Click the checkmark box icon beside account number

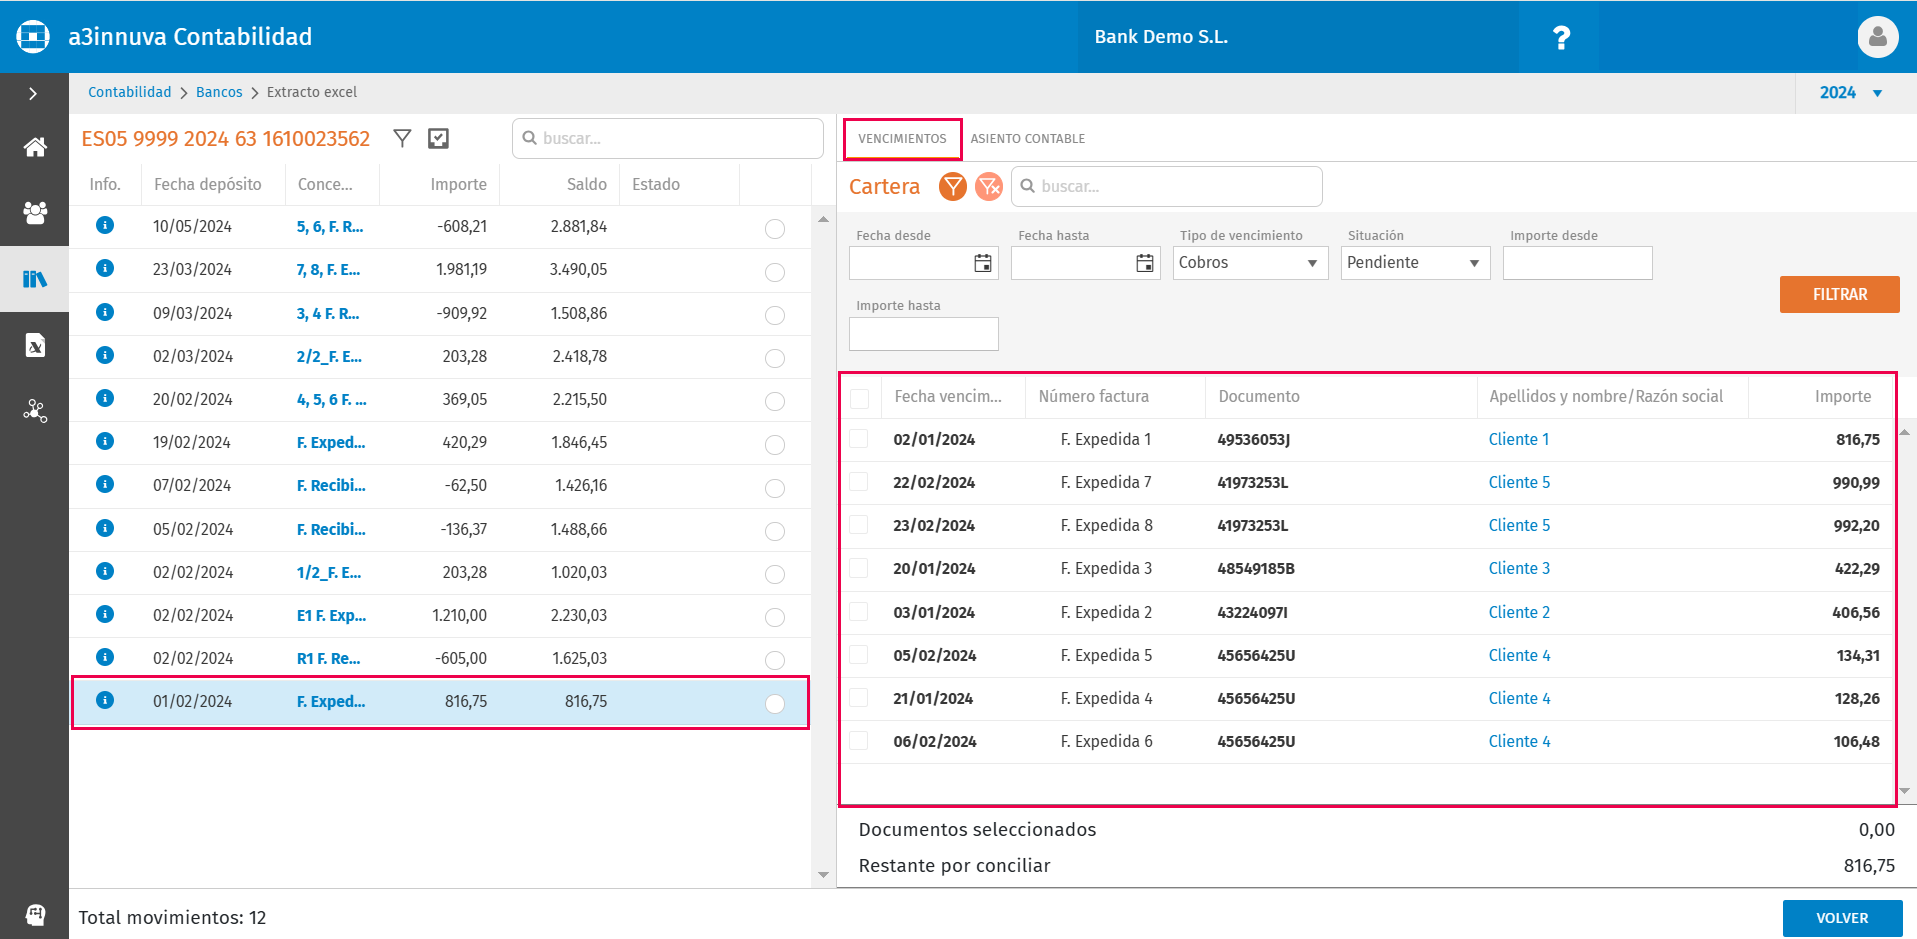(438, 138)
